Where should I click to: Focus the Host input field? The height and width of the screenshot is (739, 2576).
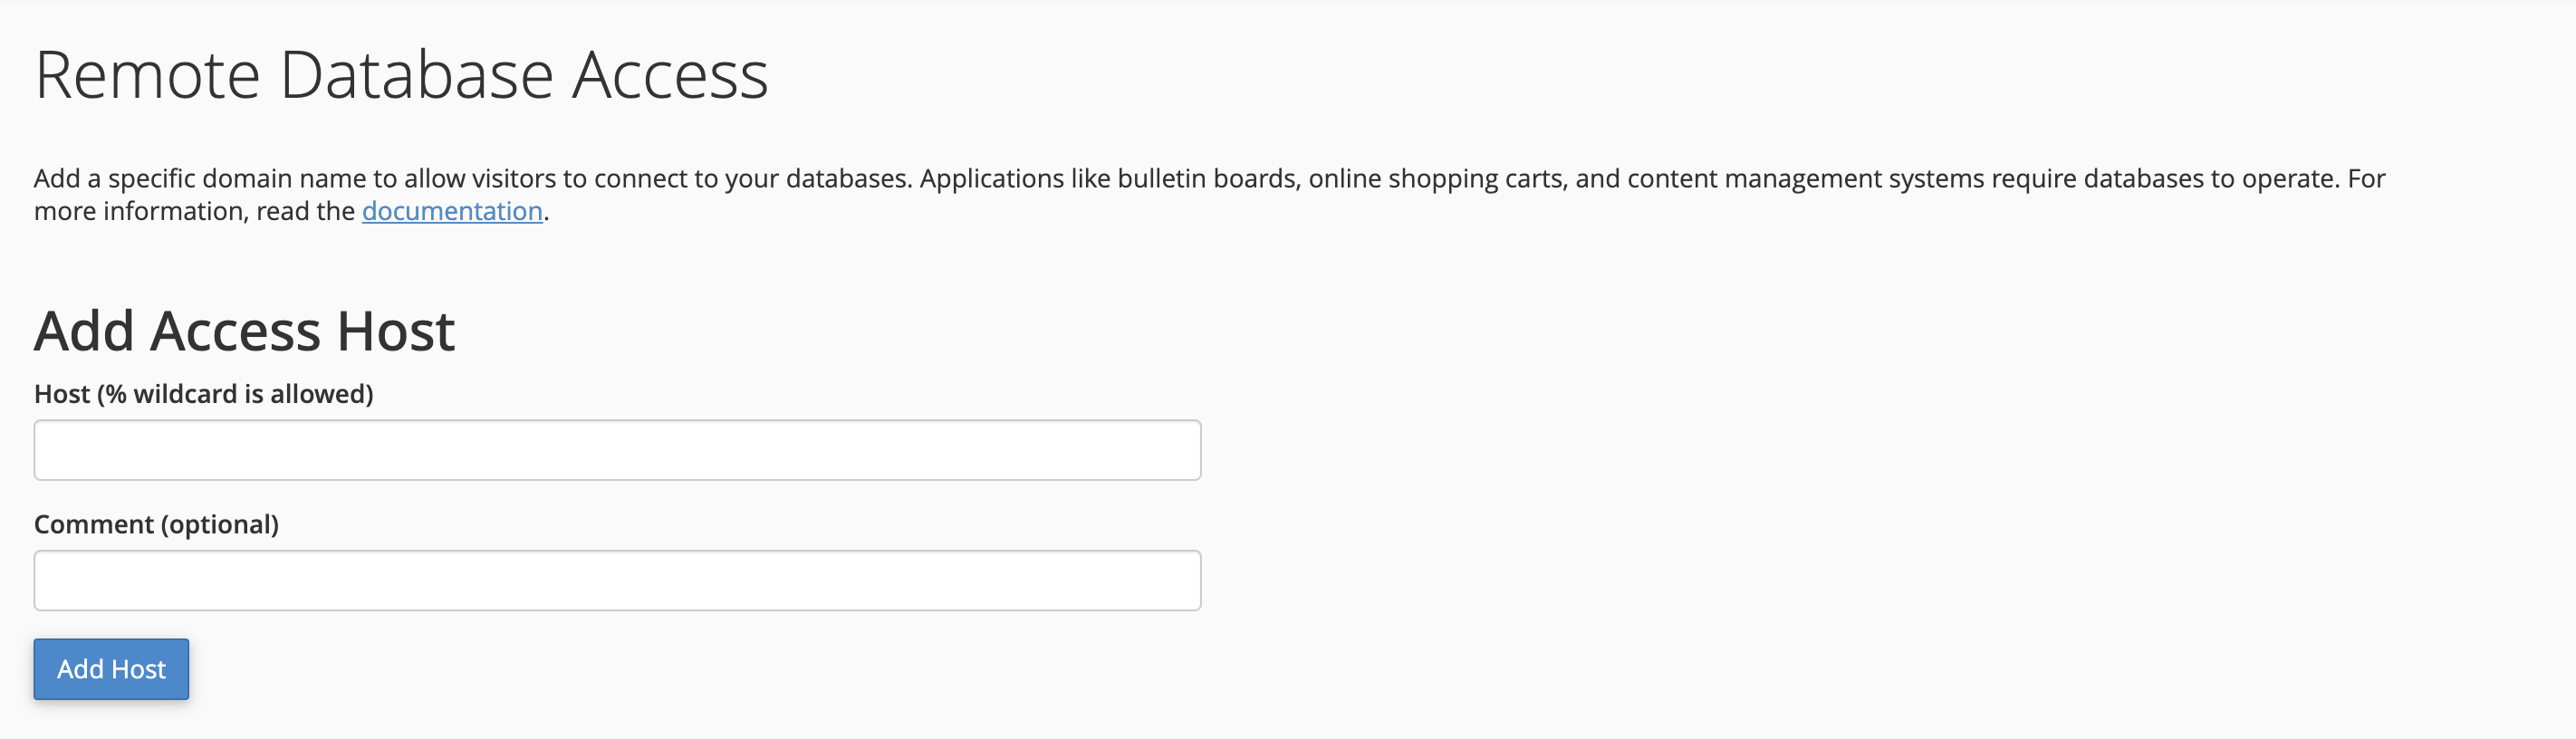(617, 450)
